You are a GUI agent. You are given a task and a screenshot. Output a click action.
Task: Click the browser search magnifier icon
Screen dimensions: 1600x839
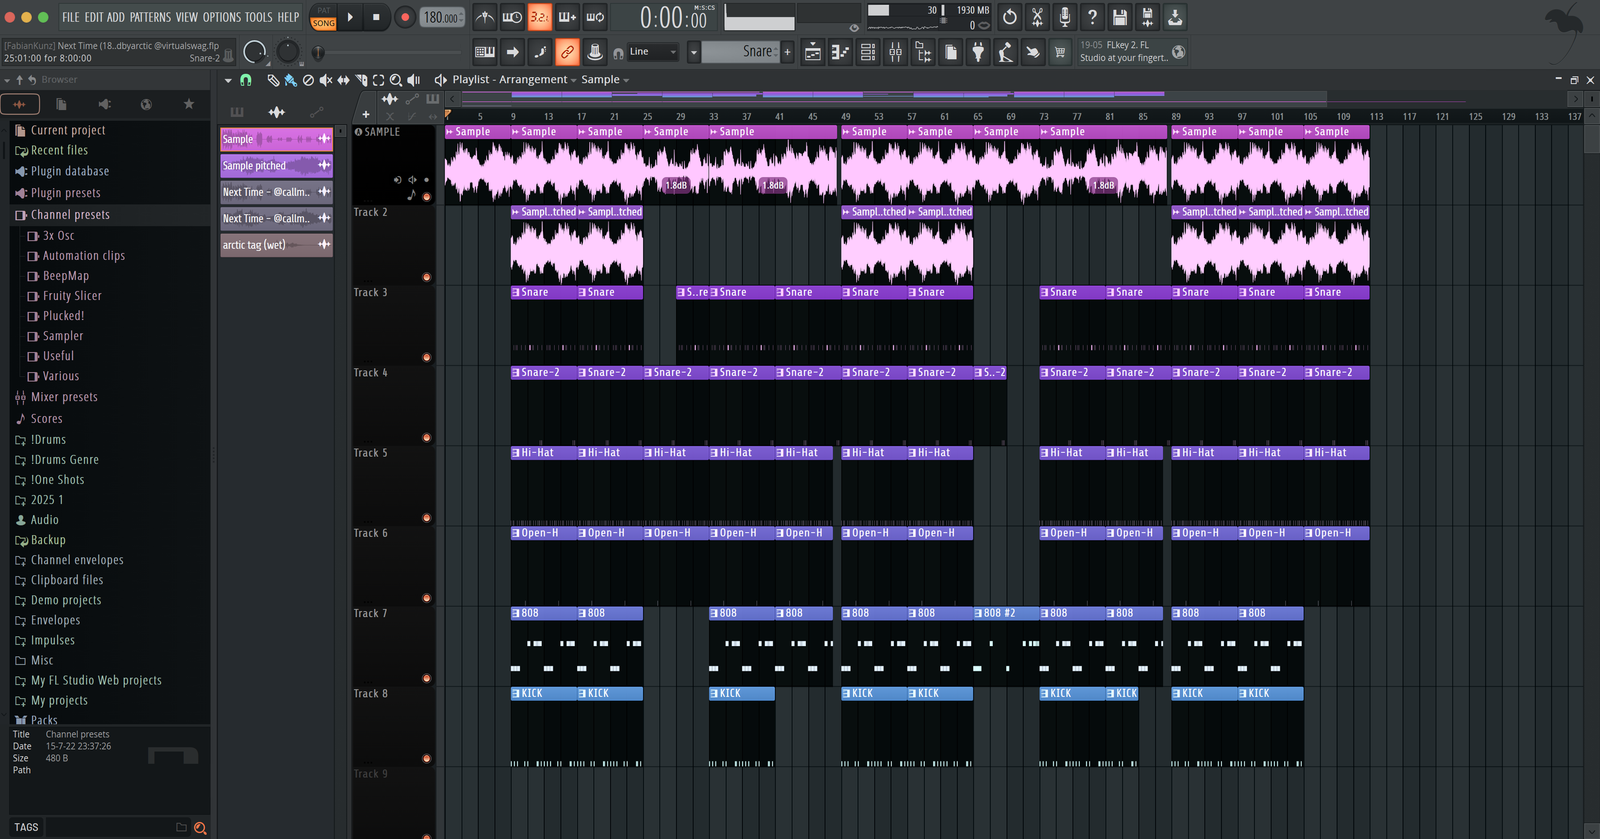pyautogui.click(x=200, y=828)
